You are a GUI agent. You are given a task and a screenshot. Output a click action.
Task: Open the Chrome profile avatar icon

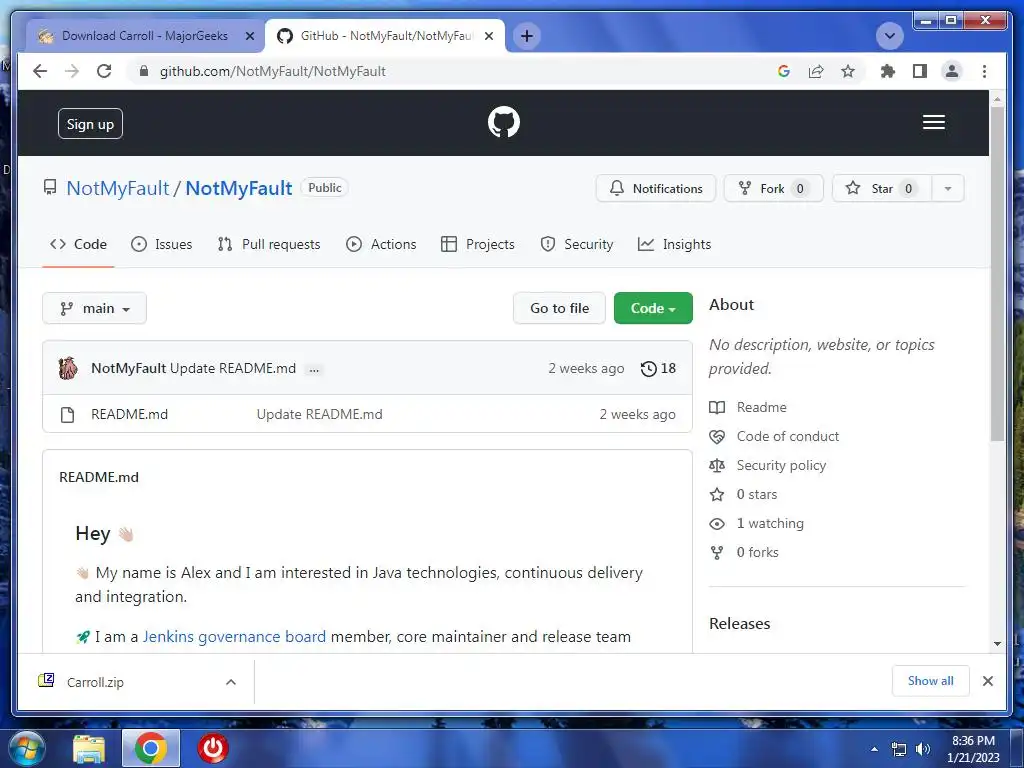(x=952, y=71)
